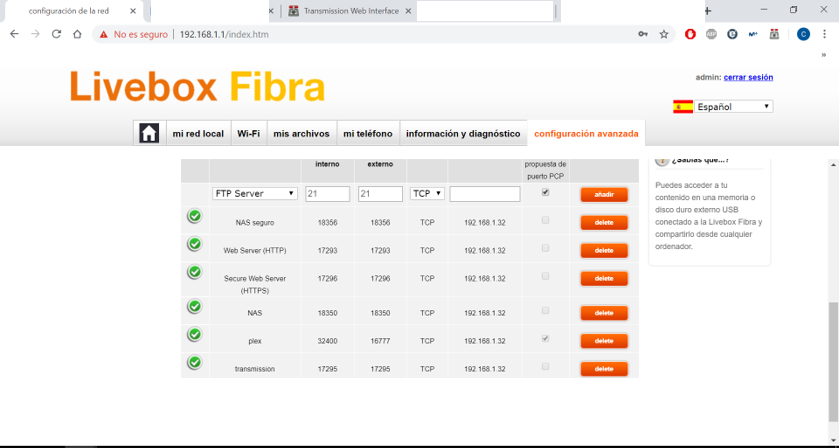The image size is (839, 448).
Task: Click the empty device IP input field
Action: coord(485,194)
